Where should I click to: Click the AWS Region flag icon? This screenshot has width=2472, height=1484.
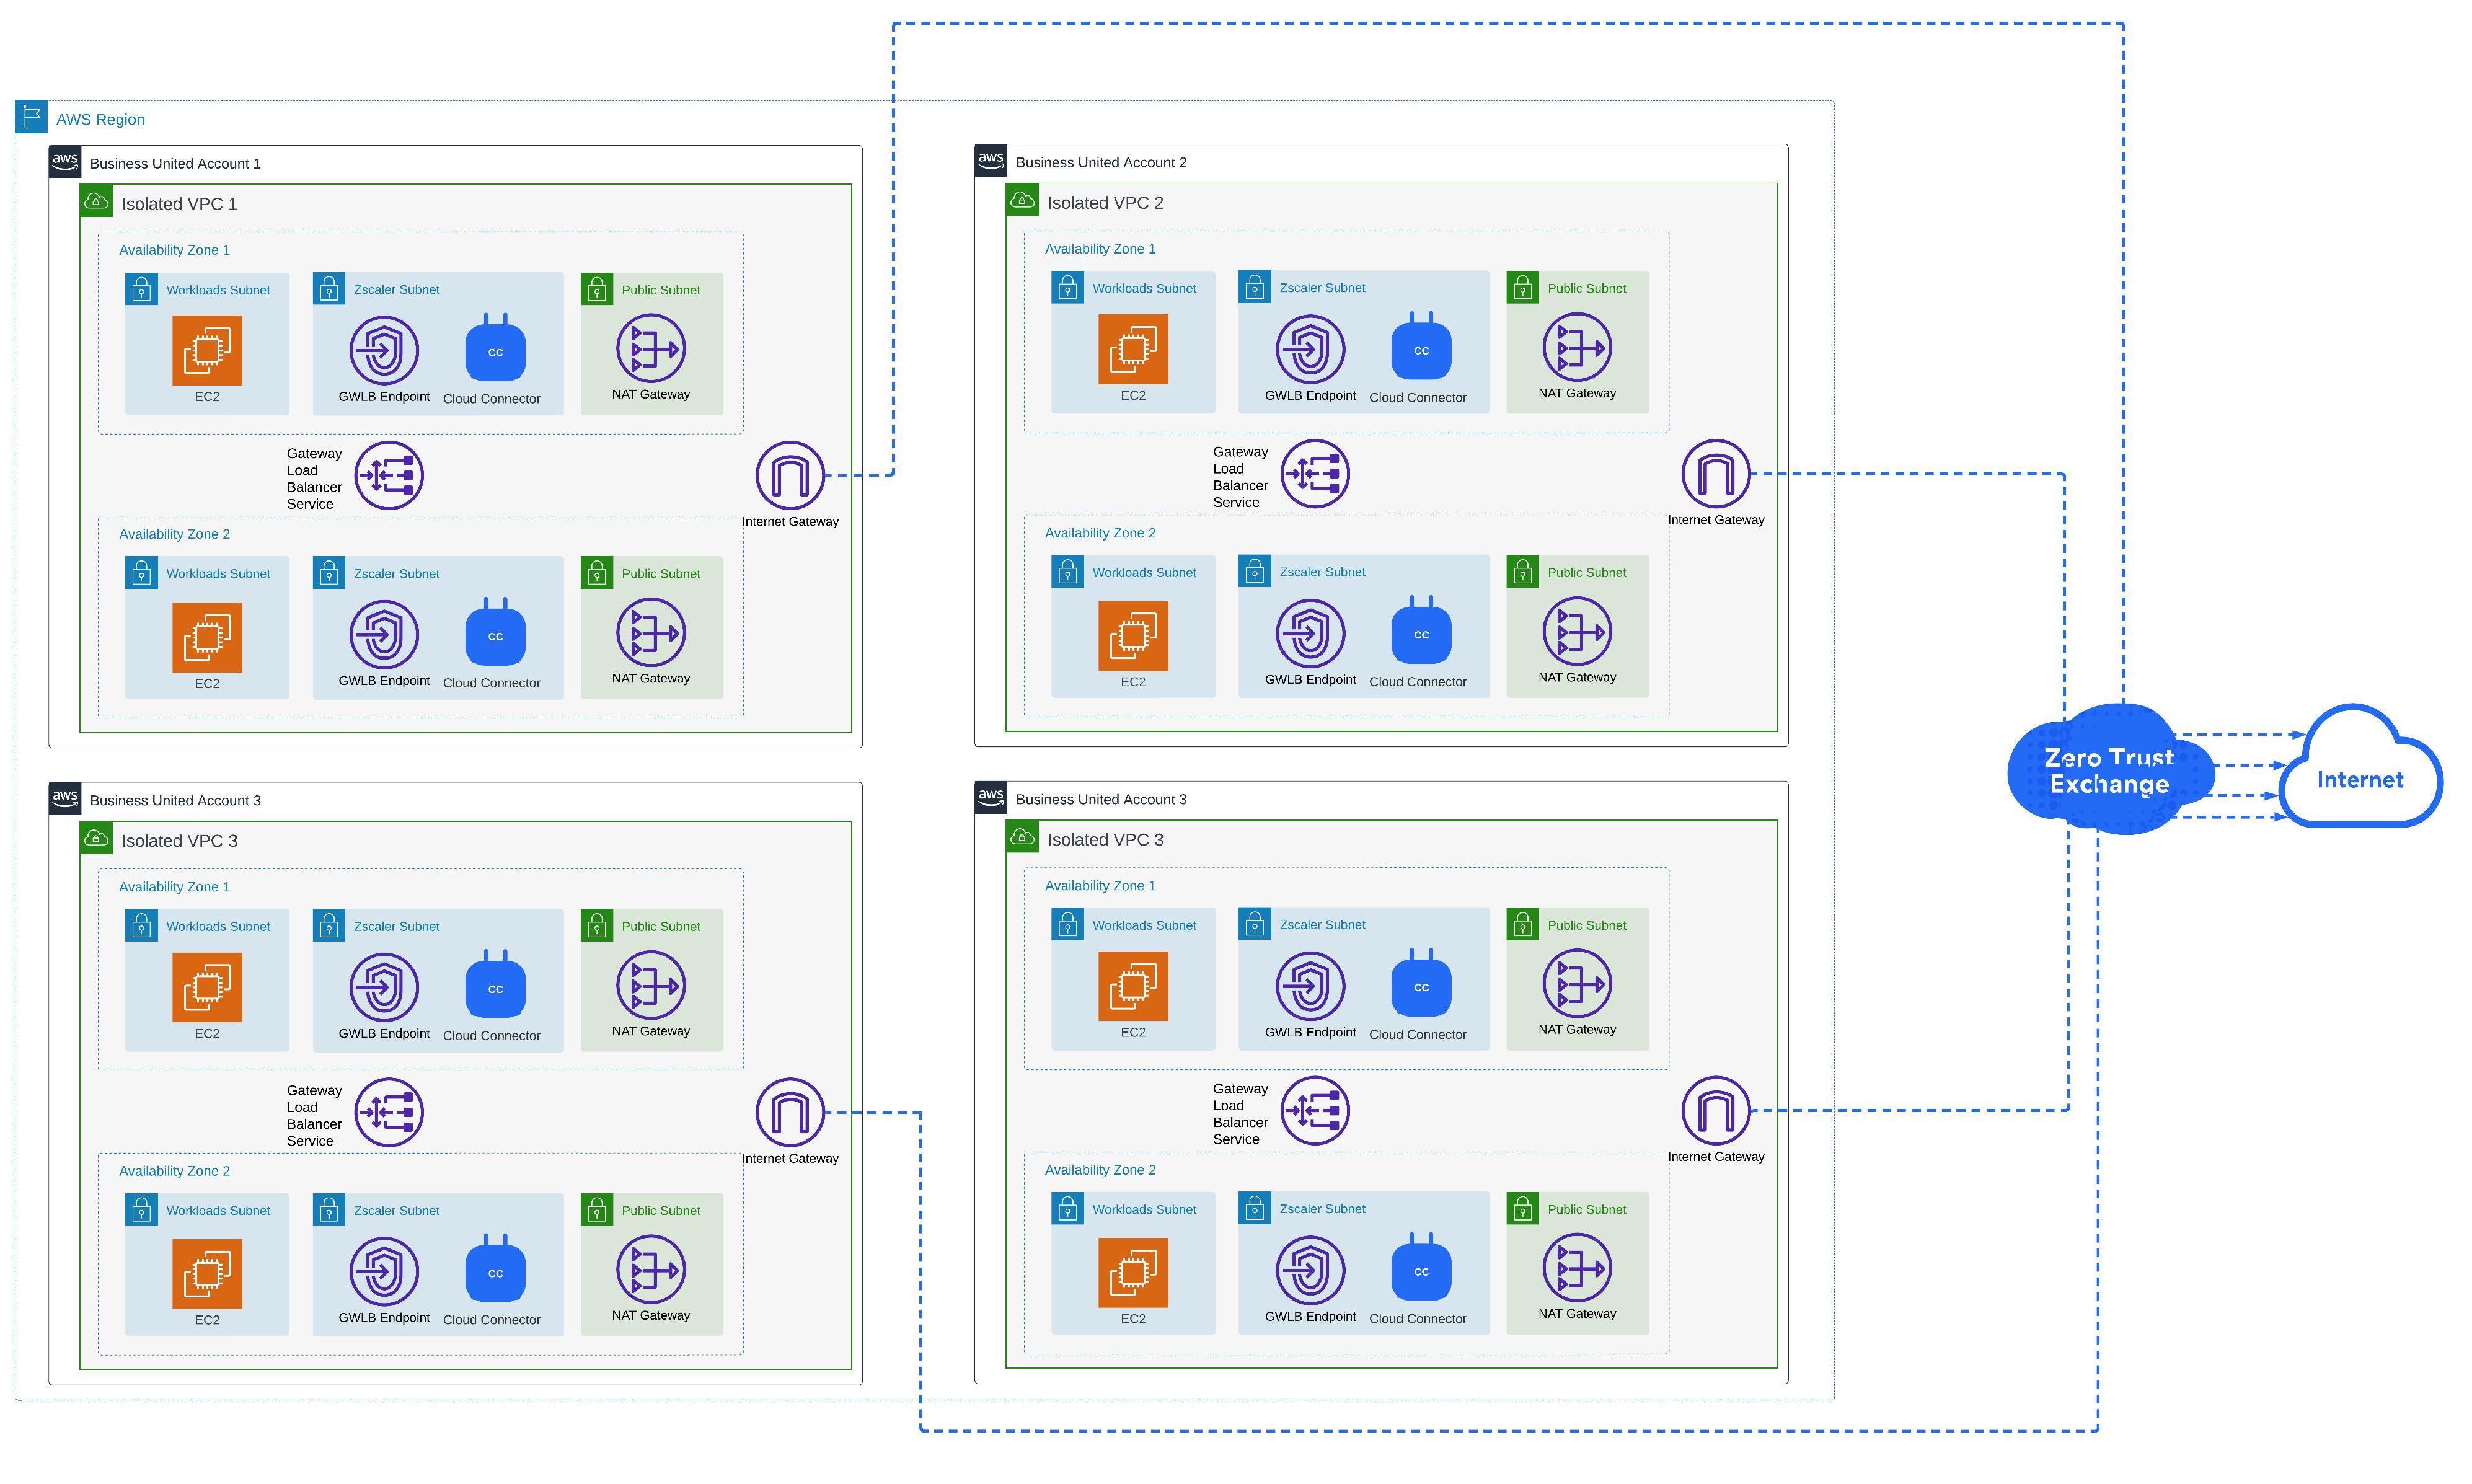click(31, 117)
